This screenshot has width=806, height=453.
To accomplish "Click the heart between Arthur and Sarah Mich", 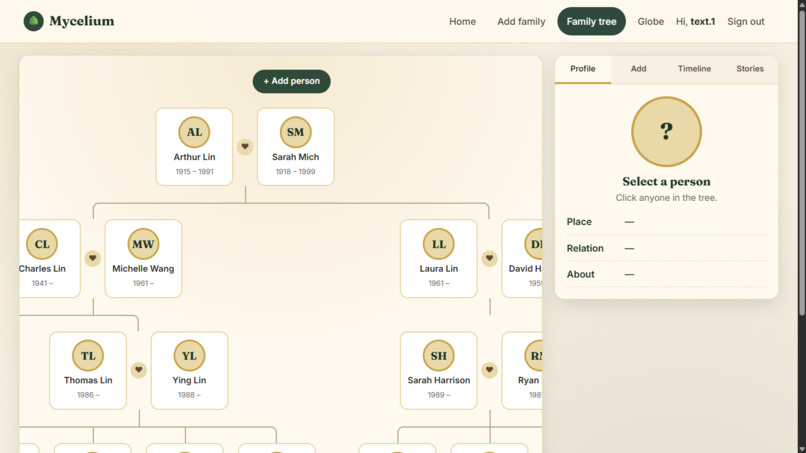I will pos(245,147).
